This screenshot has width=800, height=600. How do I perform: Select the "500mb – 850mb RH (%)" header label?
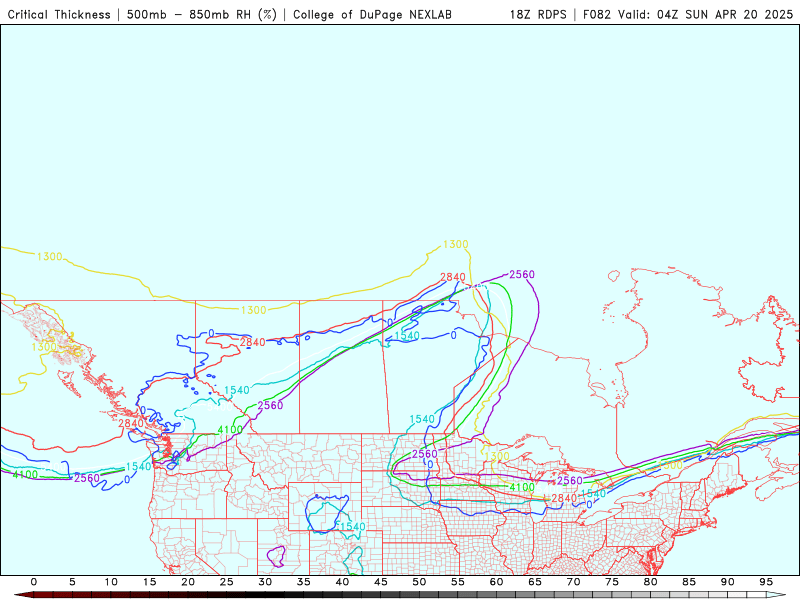click(x=202, y=15)
